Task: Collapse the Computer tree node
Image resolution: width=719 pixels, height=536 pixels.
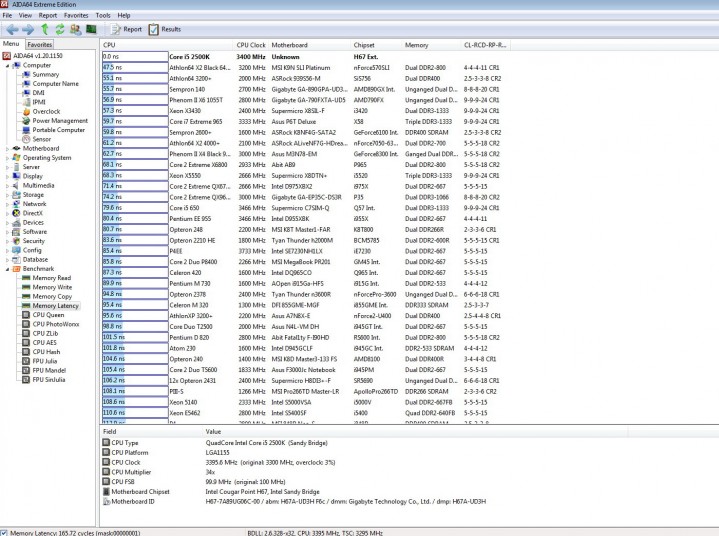Action: 7,66
